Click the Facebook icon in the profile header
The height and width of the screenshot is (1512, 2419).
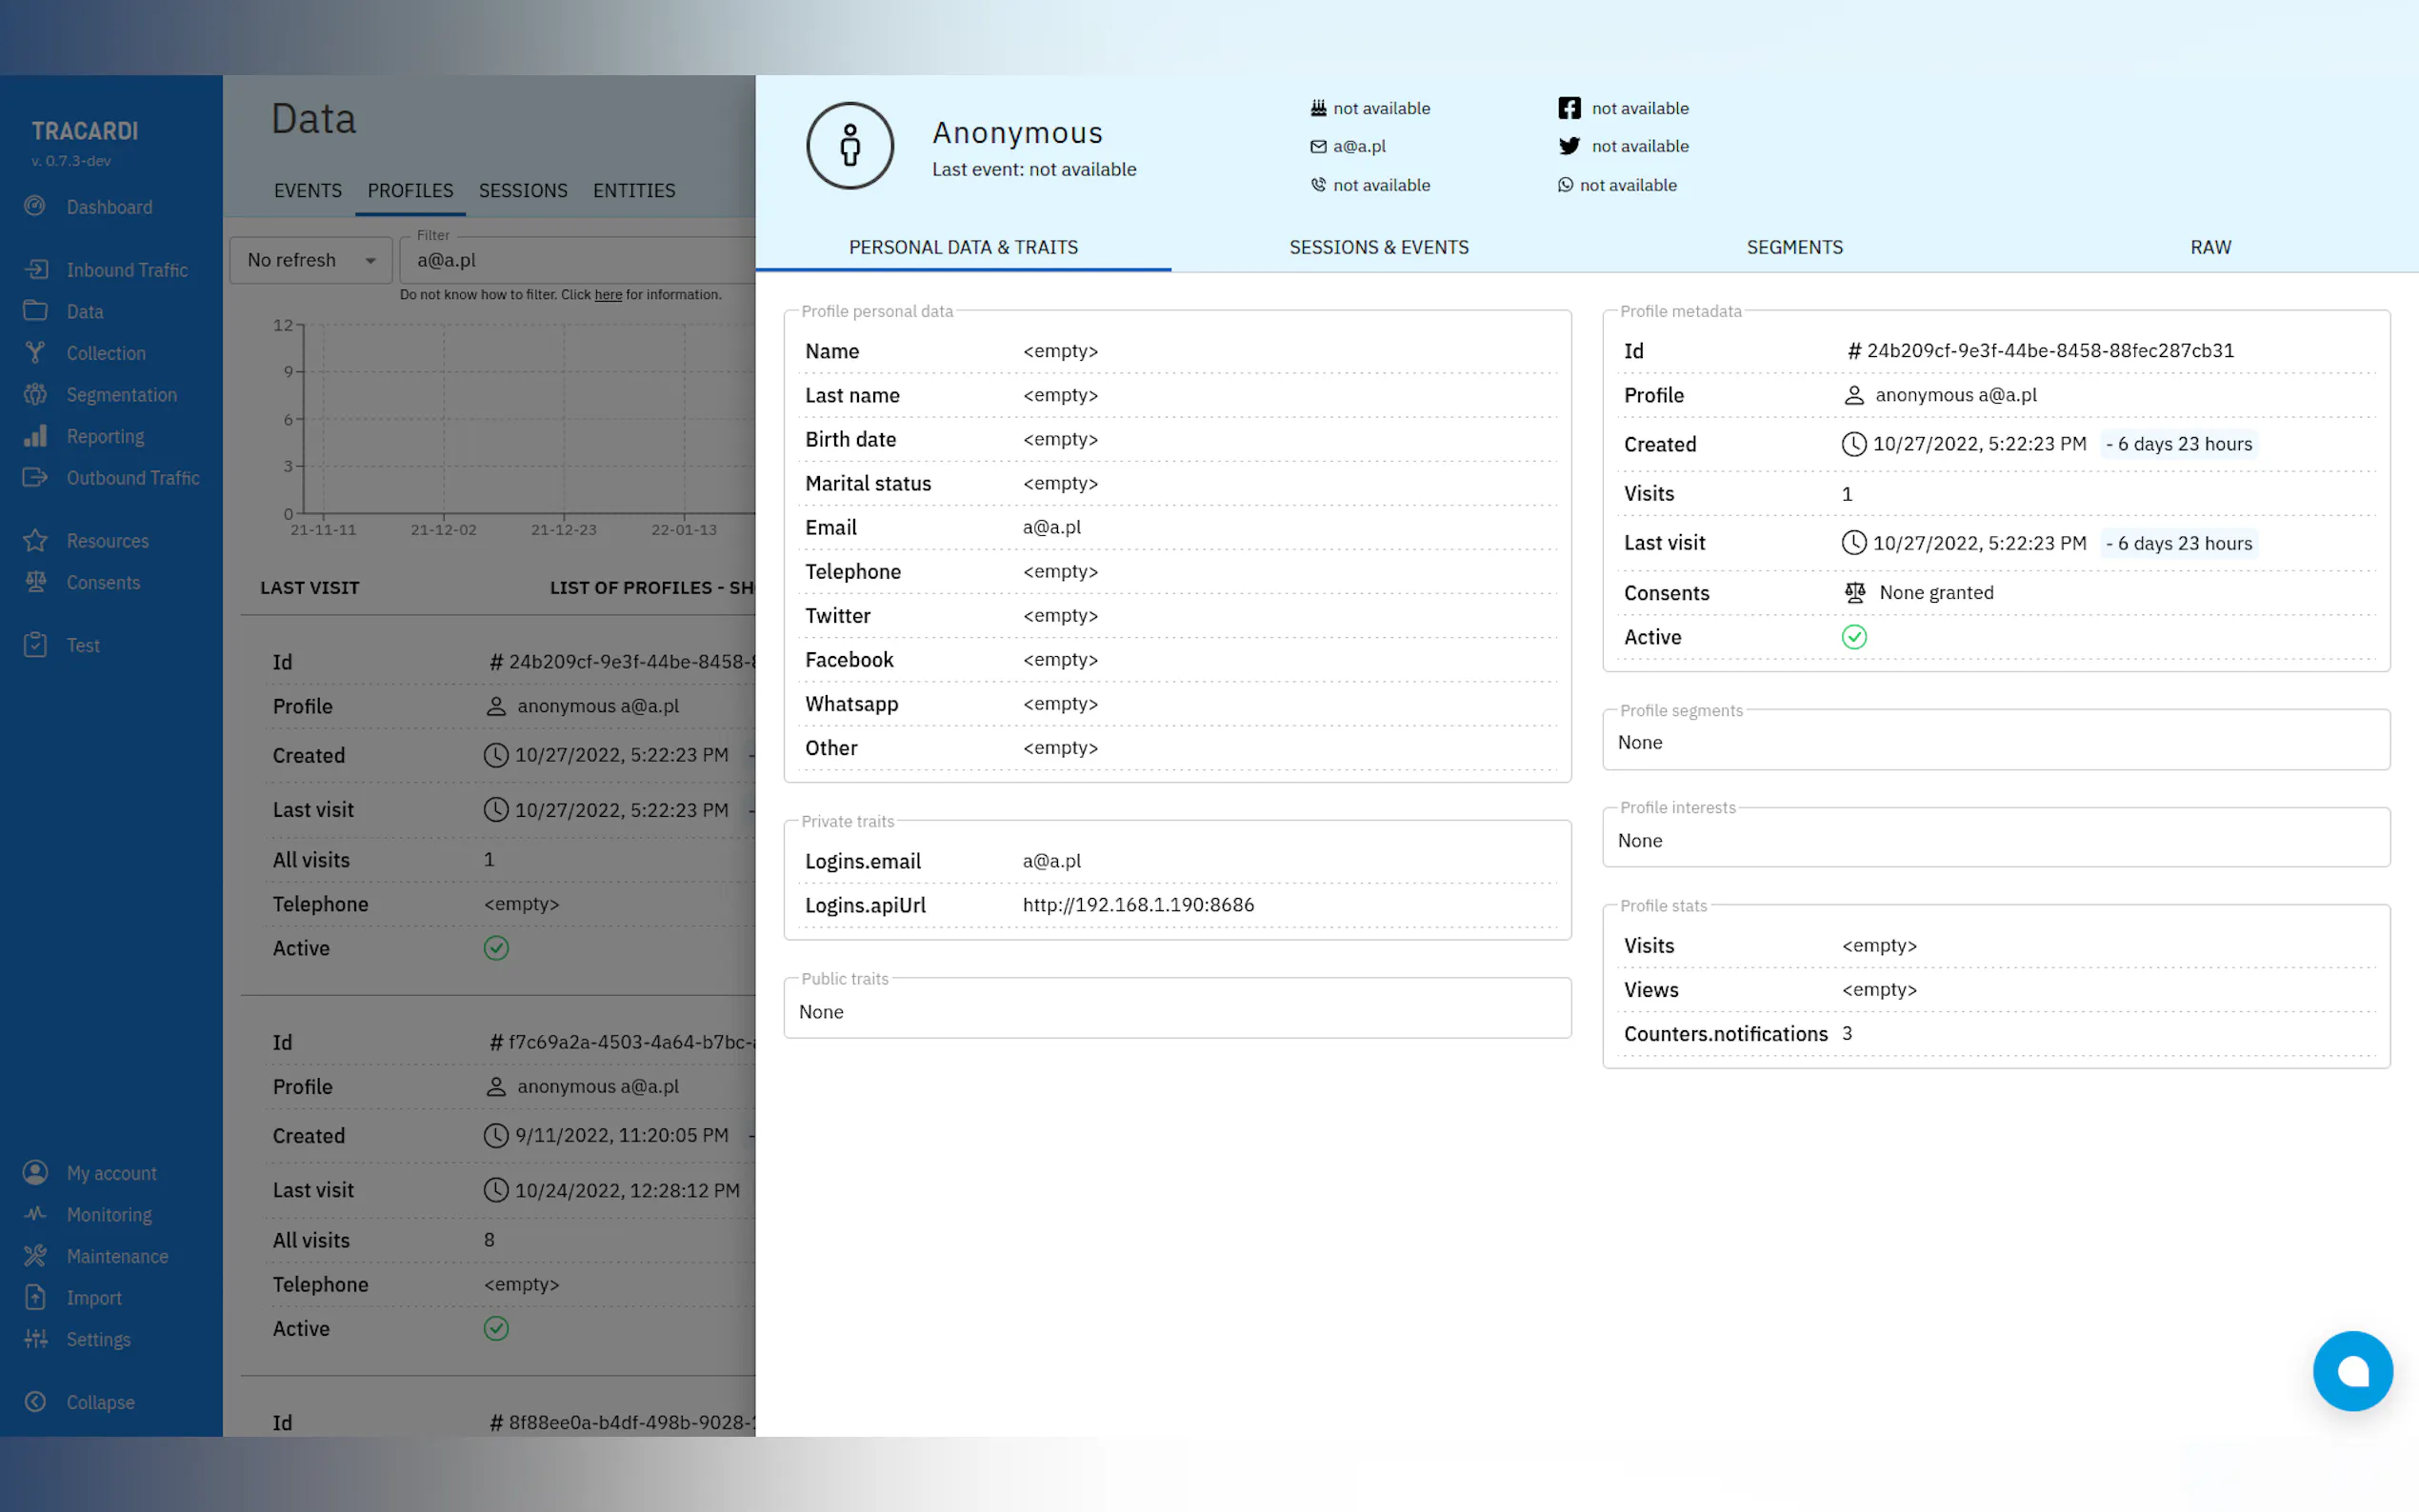click(x=1569, y=108)
